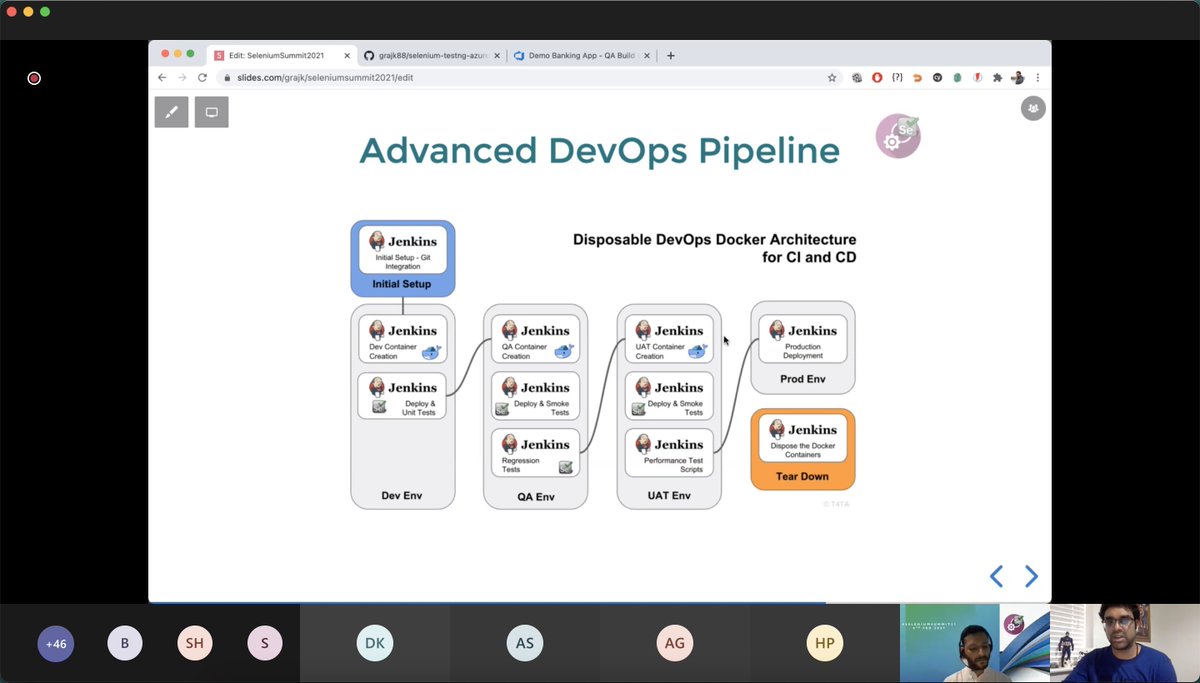Select participant avatar DK
This screenshot has width=1200, height=683.
coord(375,644)
